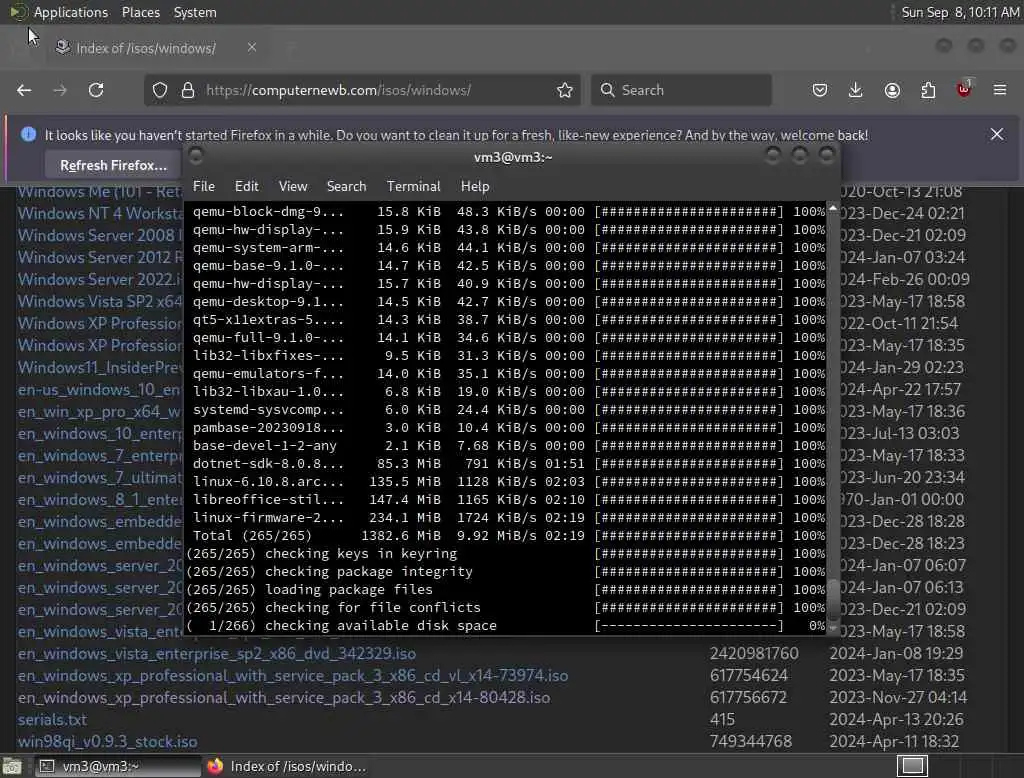
Task: Open en_windows_10_enterprise link
Action: tap(101, 434)
